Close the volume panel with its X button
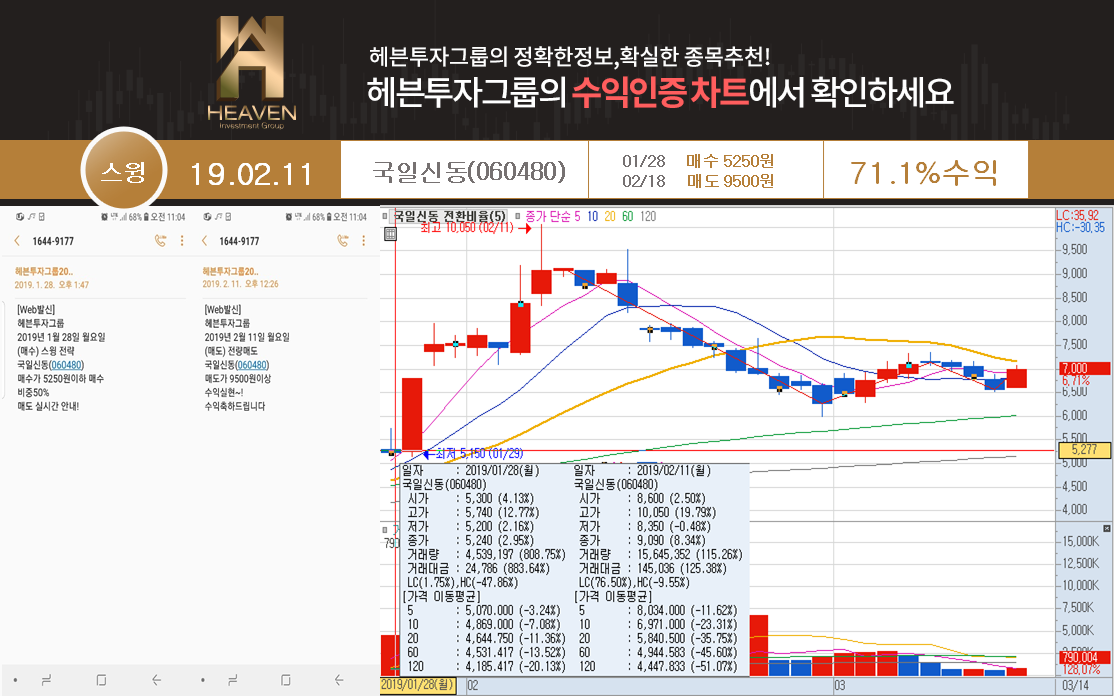Viewport: 1114px width, 696px height. pyautogui.click(x=1106, y=528)
